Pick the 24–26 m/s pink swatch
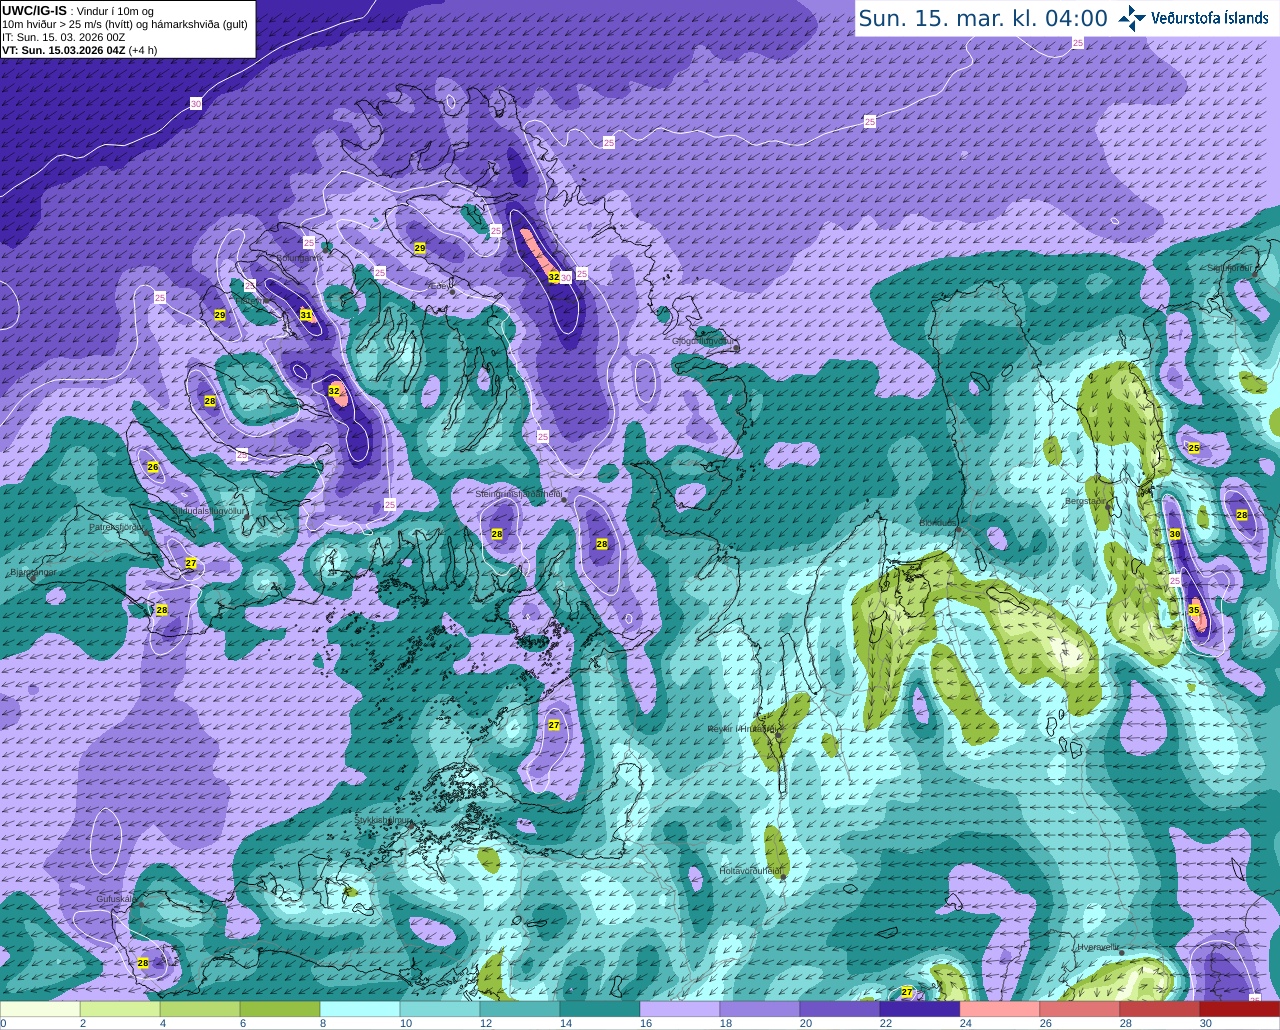Viewport: 1280px width, 1030px height. click(x=1000, y=1009)
